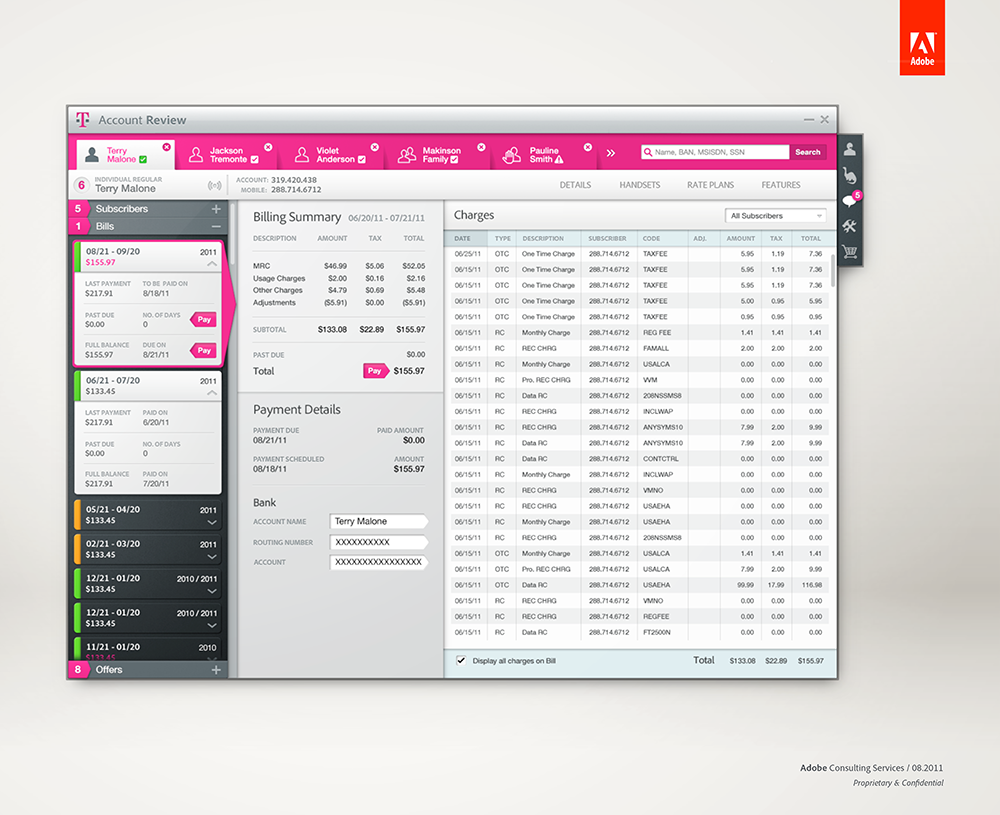This screenshot has width=1000, height=815.
Task: Click the signal broadcast icon beside Terry Malone
Action: (214, 186)
